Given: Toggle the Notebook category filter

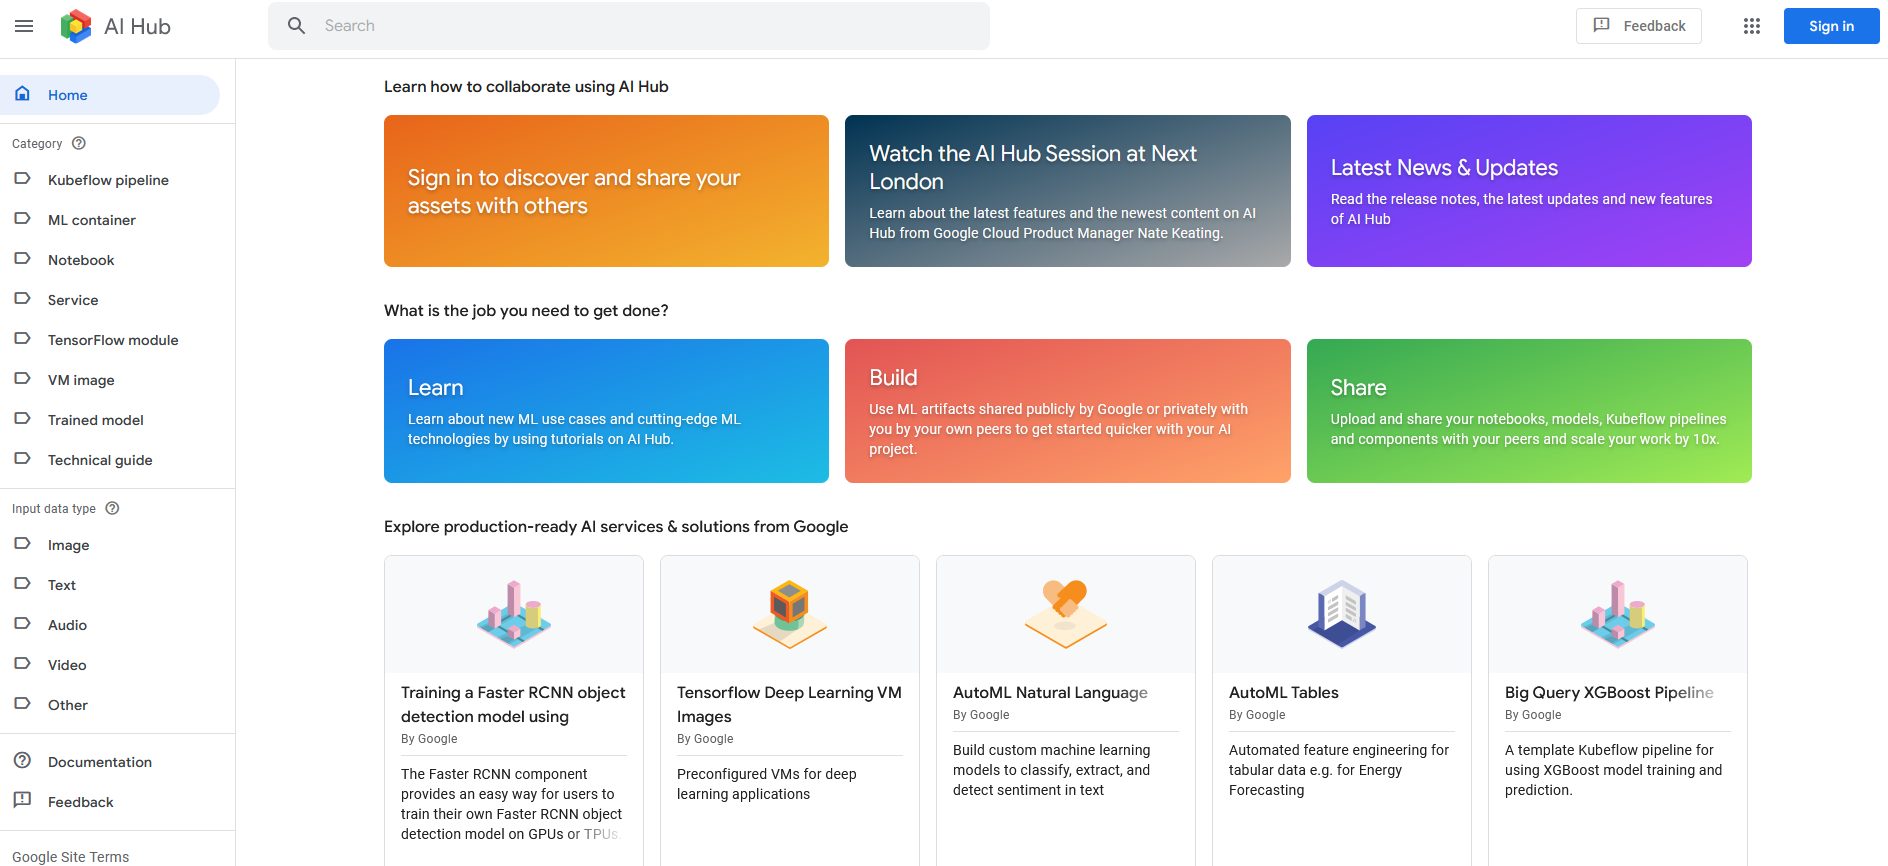Looking at the screenshot, I should point(81,260).
